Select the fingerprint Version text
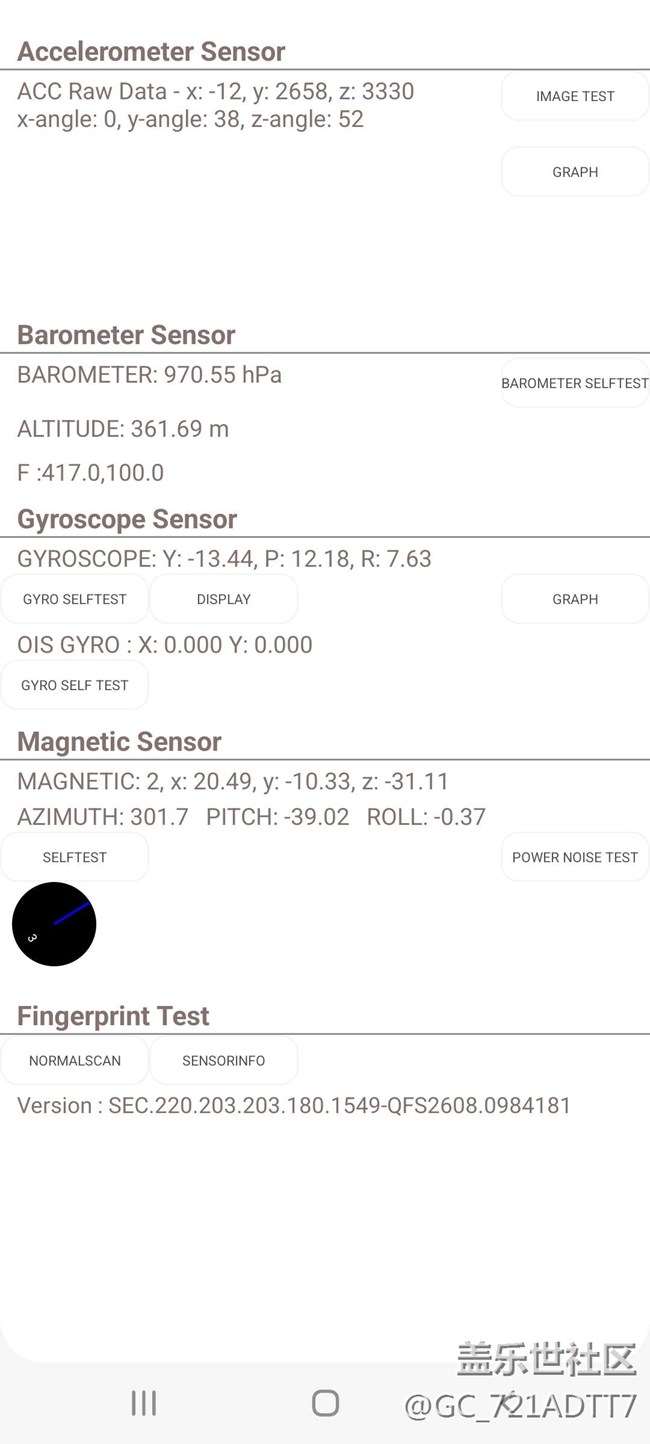This screenshot has height=1444, width=650. click(294, 1105)
